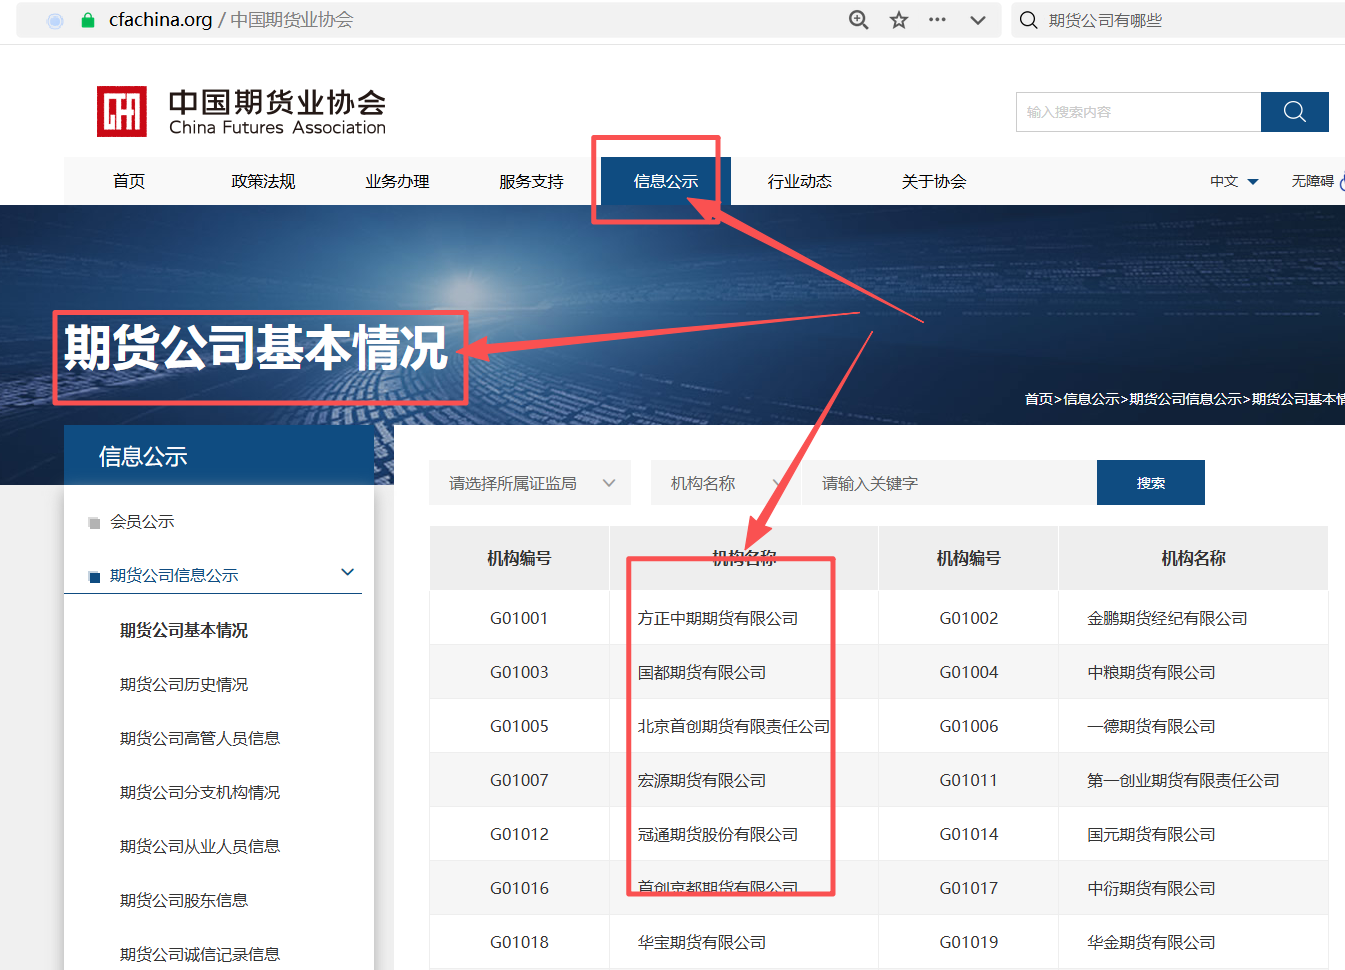Click the 信息公示 sidebar panel header

click(219, 456)
